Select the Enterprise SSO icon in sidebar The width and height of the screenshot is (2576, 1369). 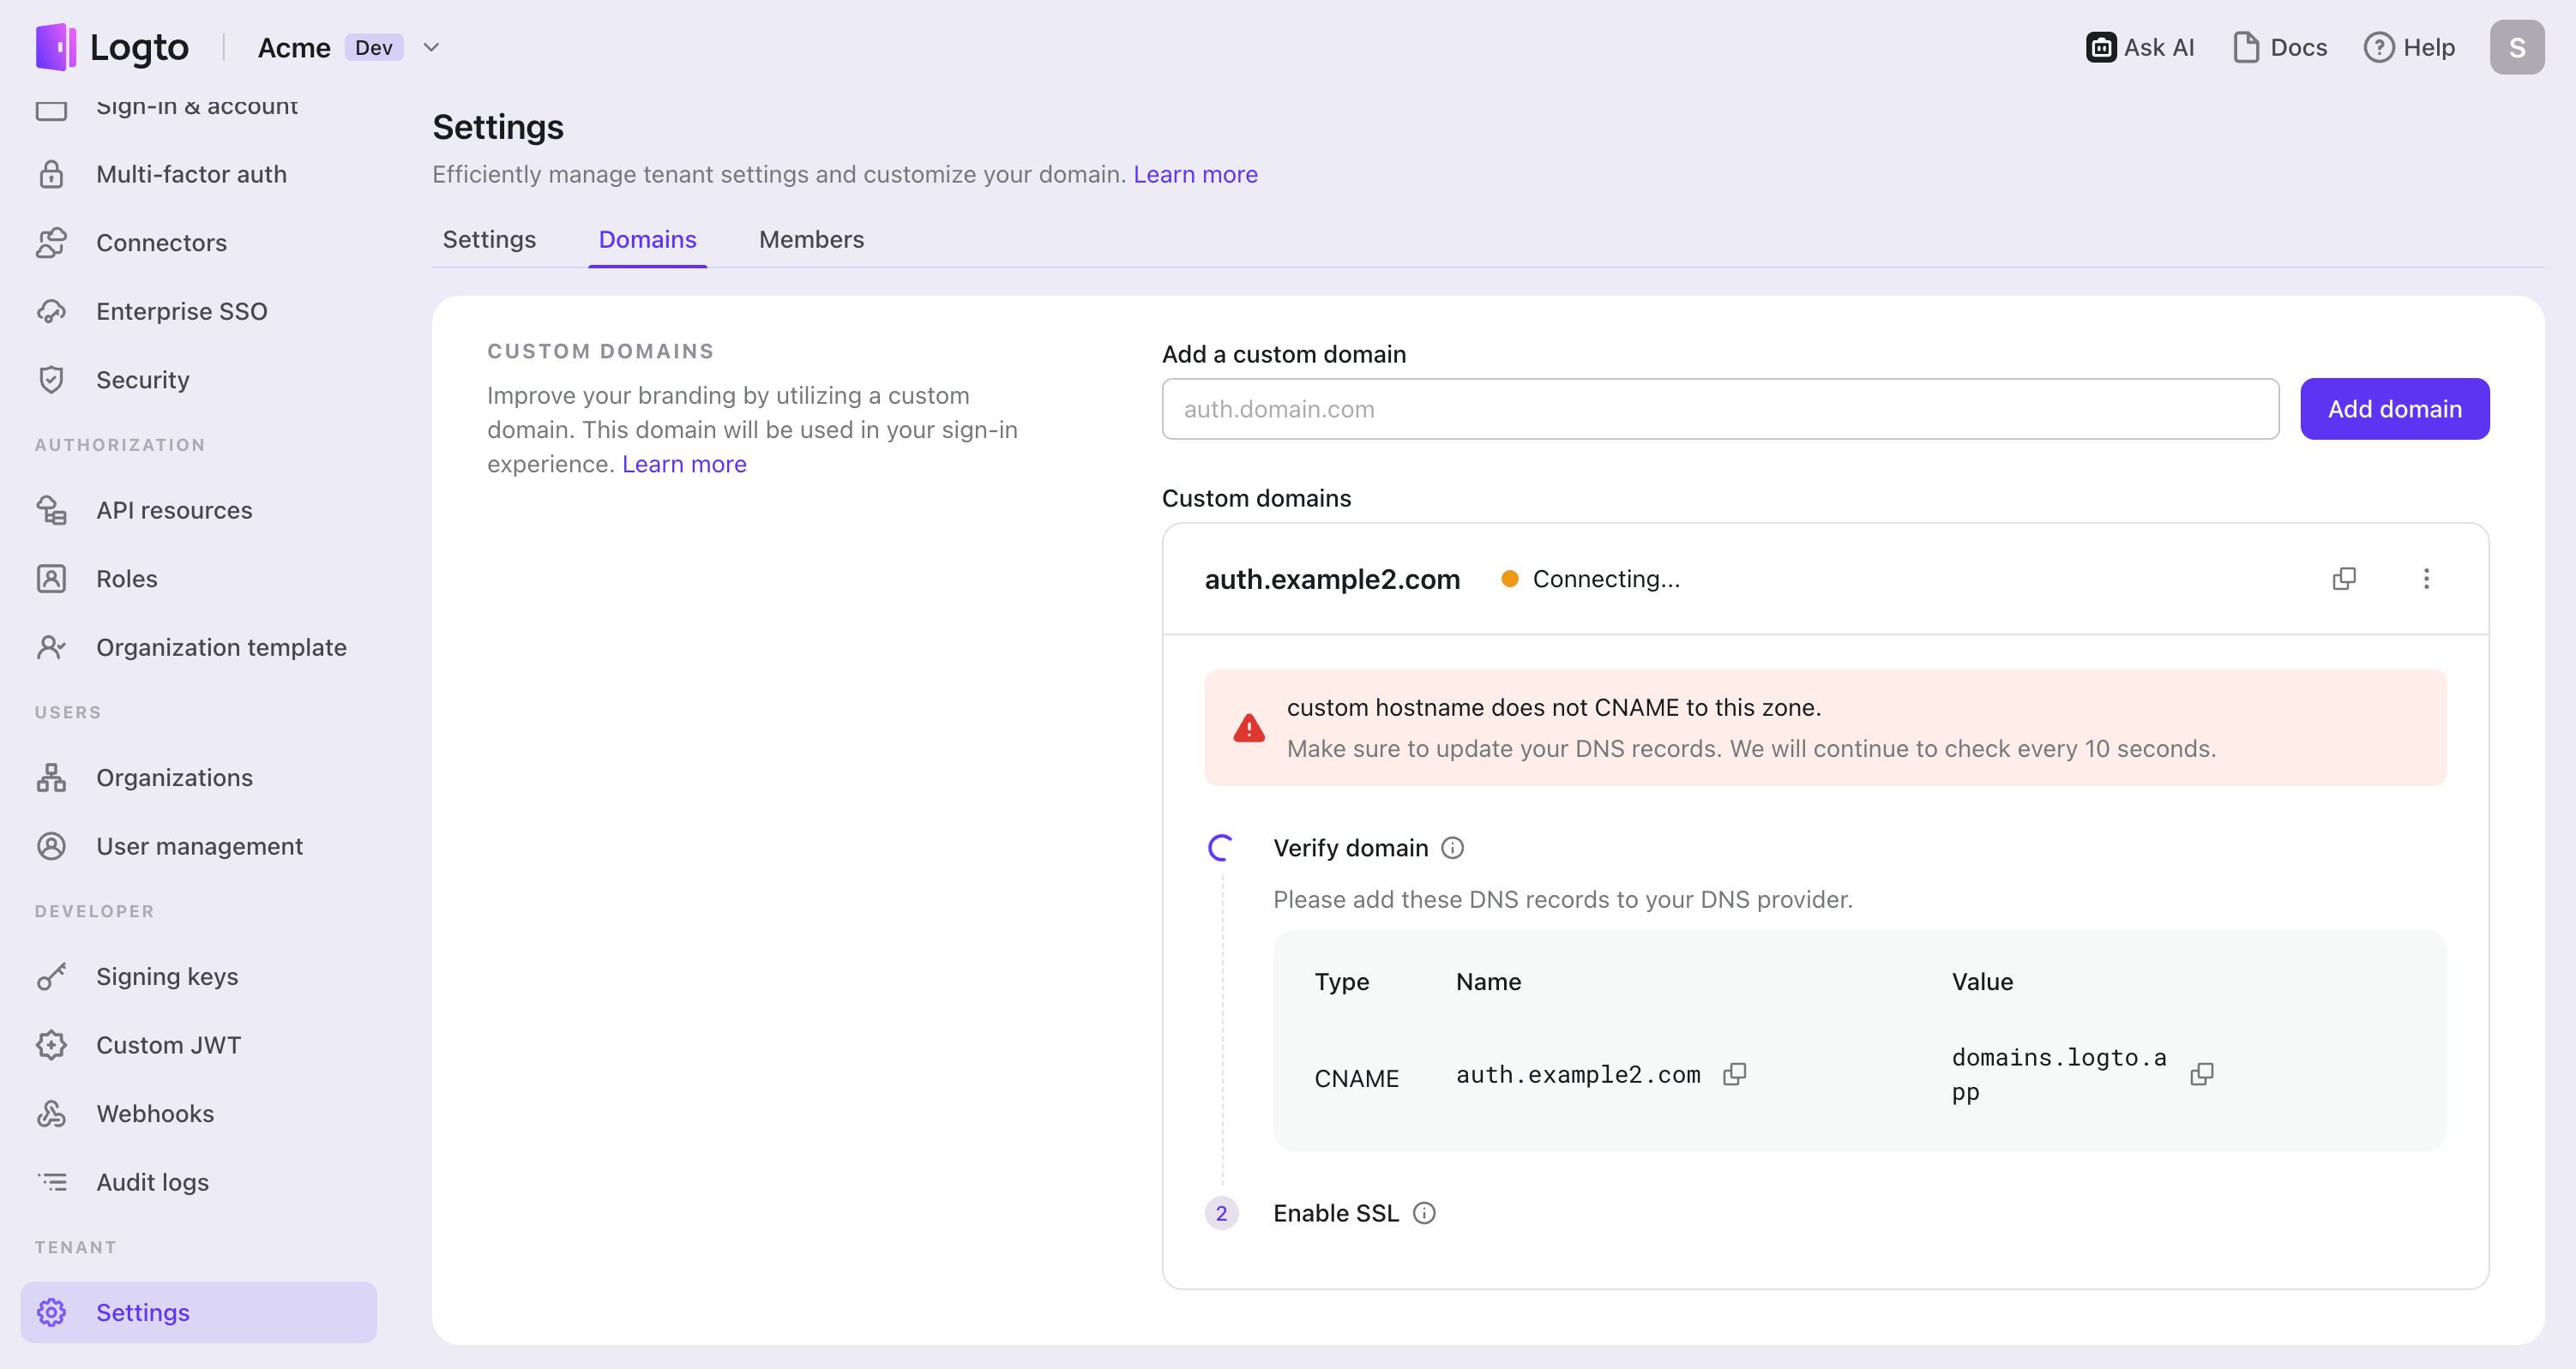52,311
